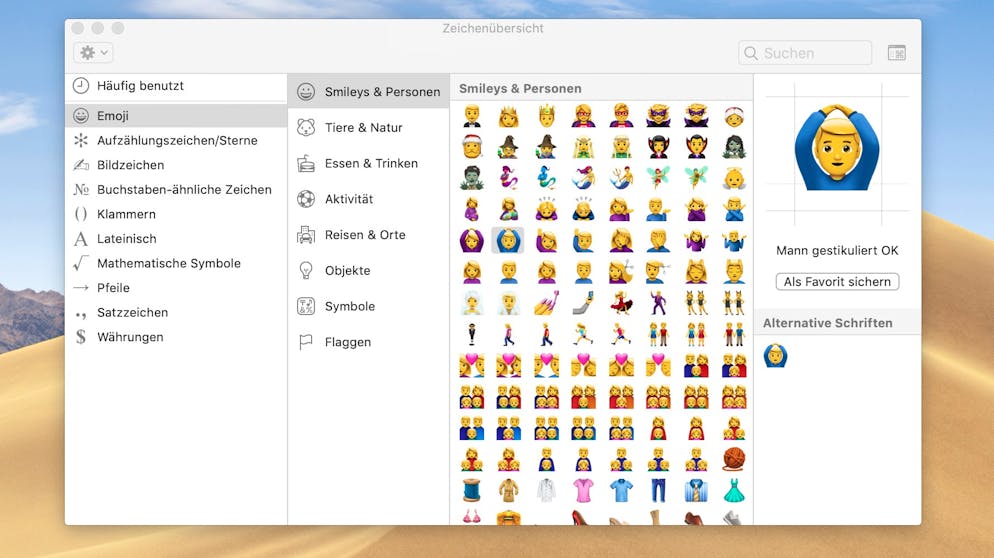Switch to Objekte subcategory
994x558 pixels.
[369, 271]
